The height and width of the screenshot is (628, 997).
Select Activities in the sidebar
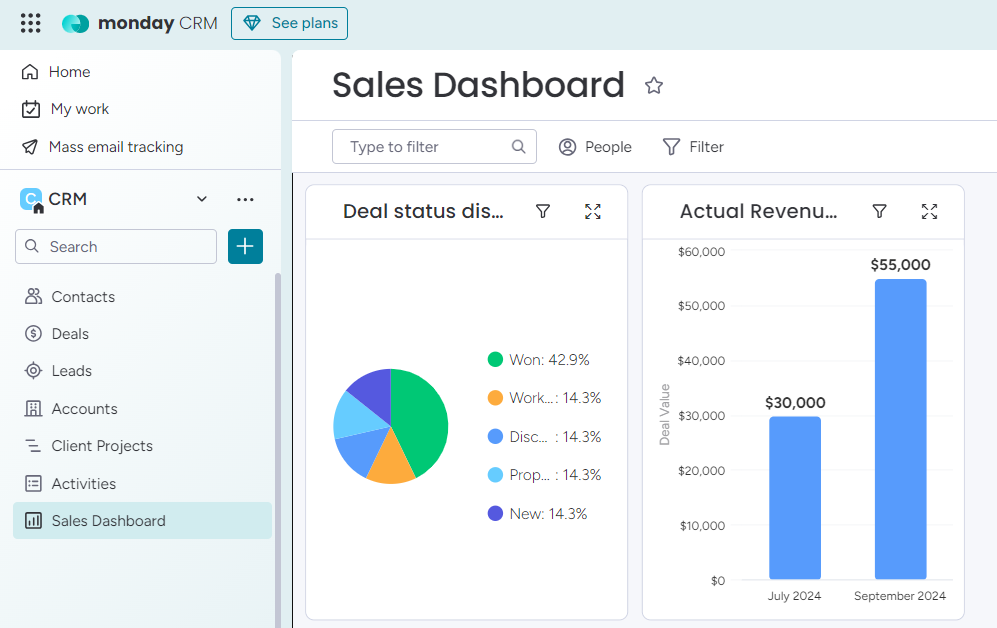coord(84,483)
